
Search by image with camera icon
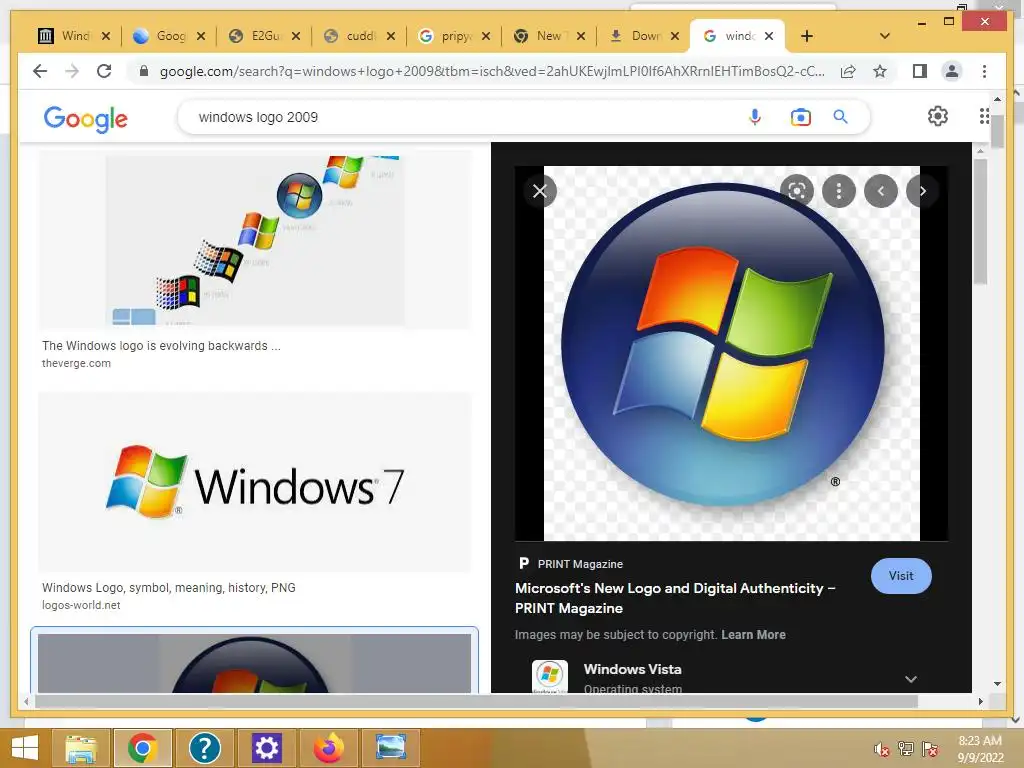(x=801, y=117)
